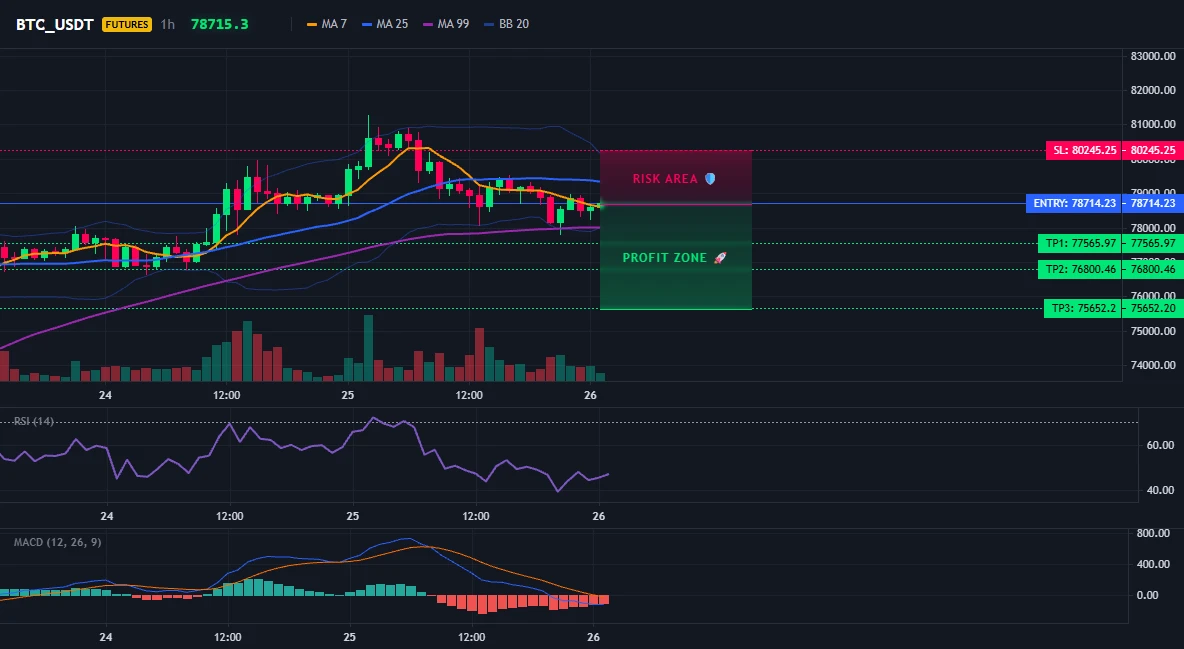Click the TP3: 75652.2 target label
The width and height of the screenshot is (1184, 649).
pos(1083,308)
